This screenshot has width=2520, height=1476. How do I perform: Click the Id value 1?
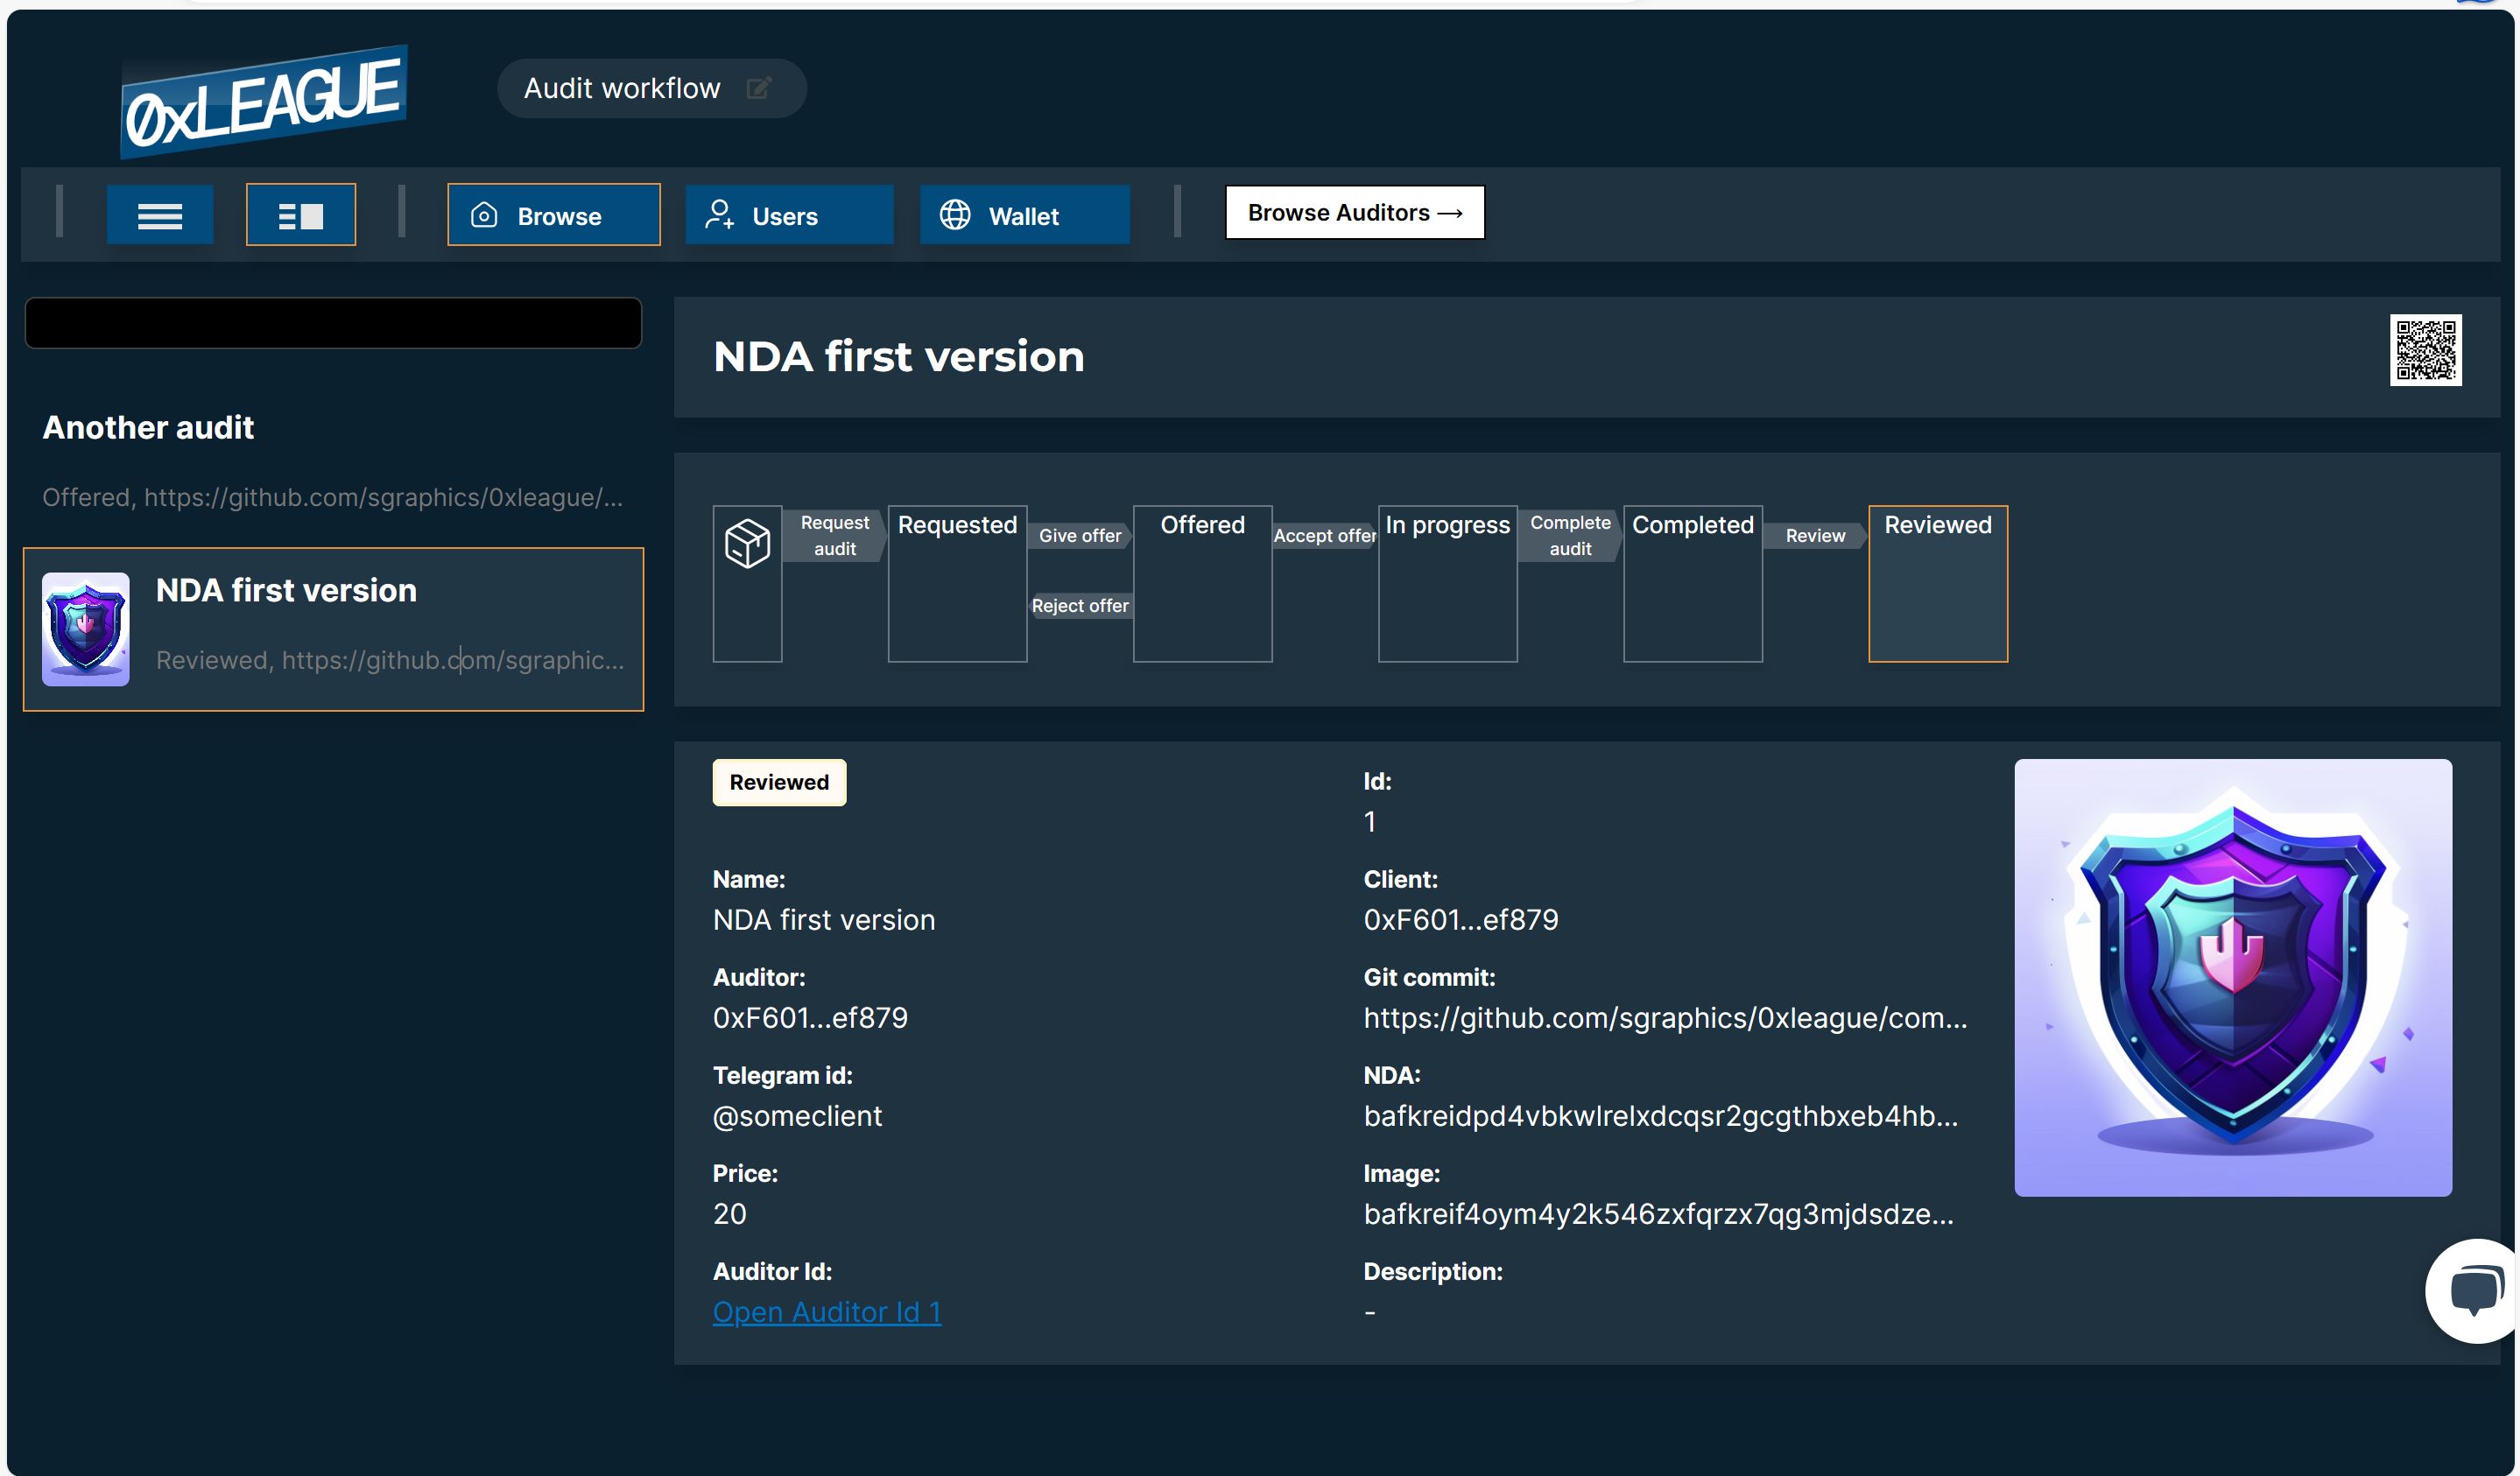[1370, 821]
